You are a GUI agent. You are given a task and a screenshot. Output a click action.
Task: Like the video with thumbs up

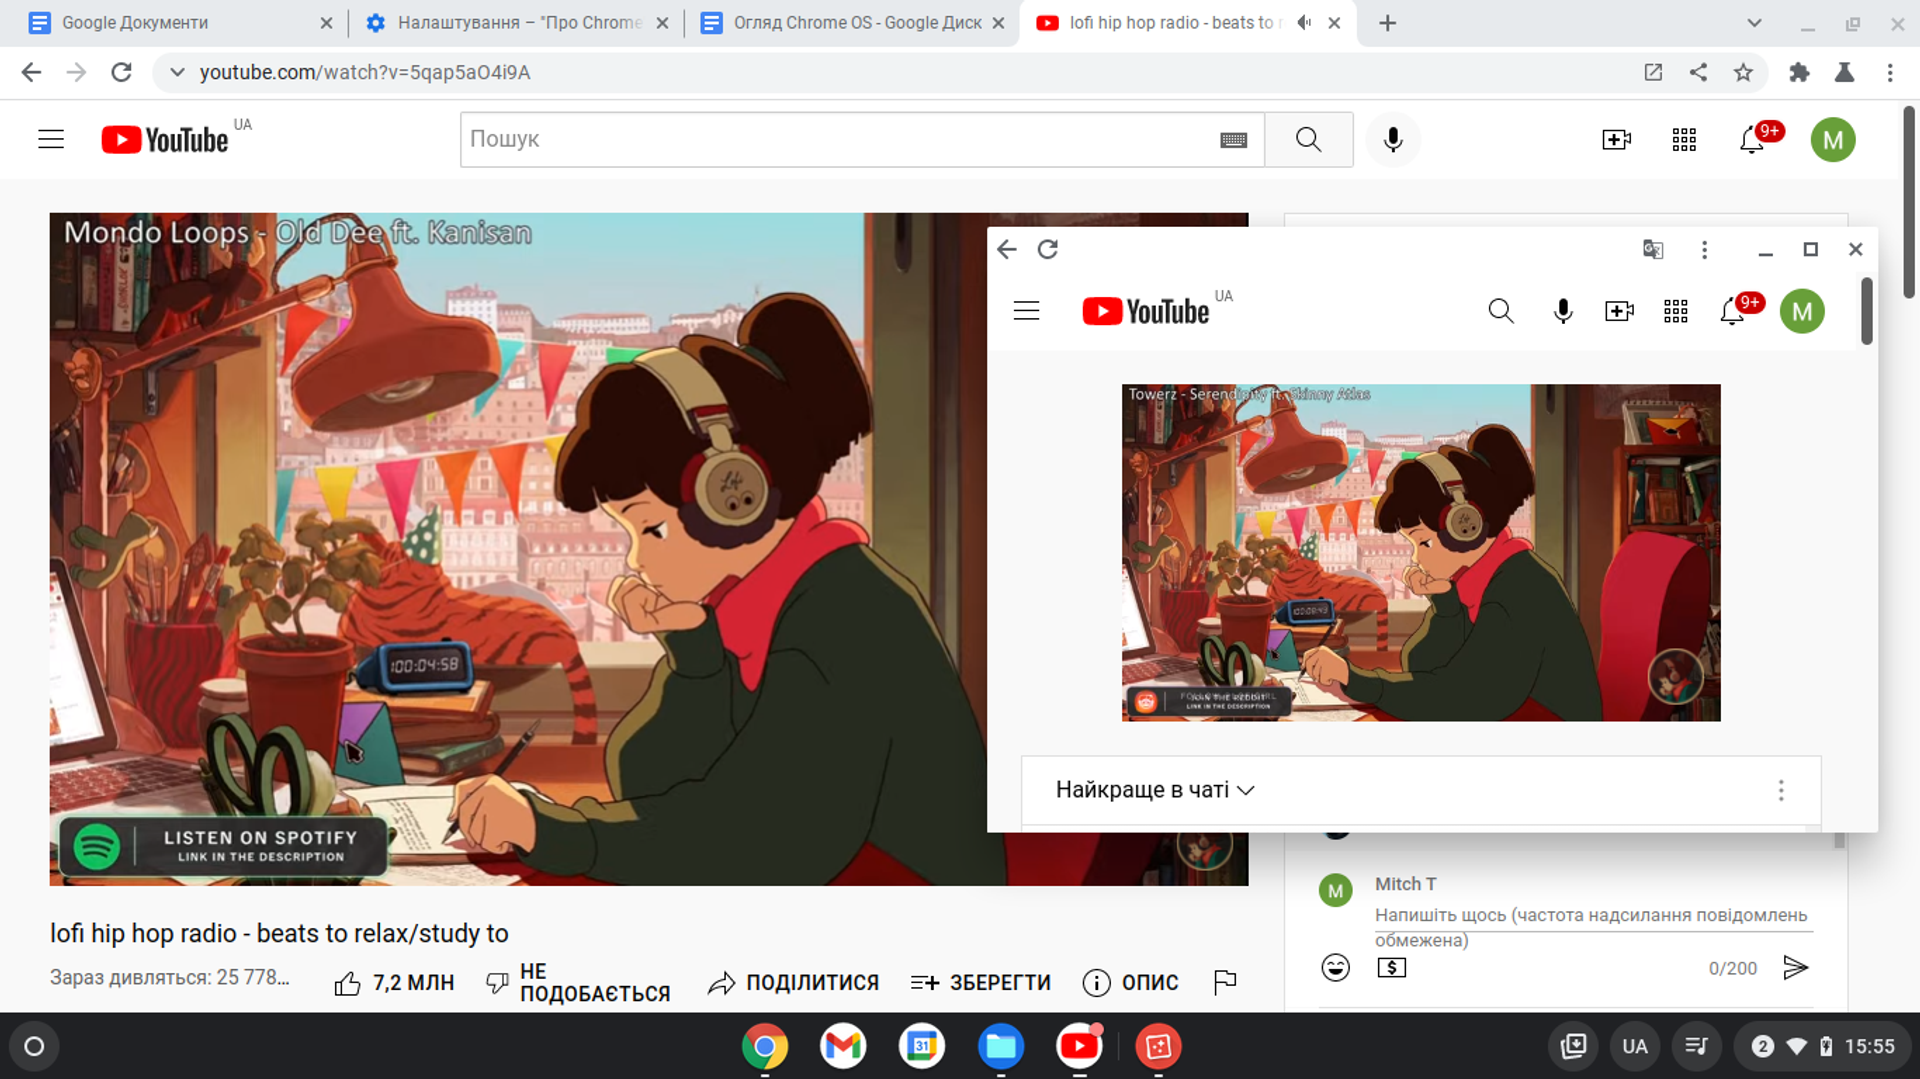point(348,983)
